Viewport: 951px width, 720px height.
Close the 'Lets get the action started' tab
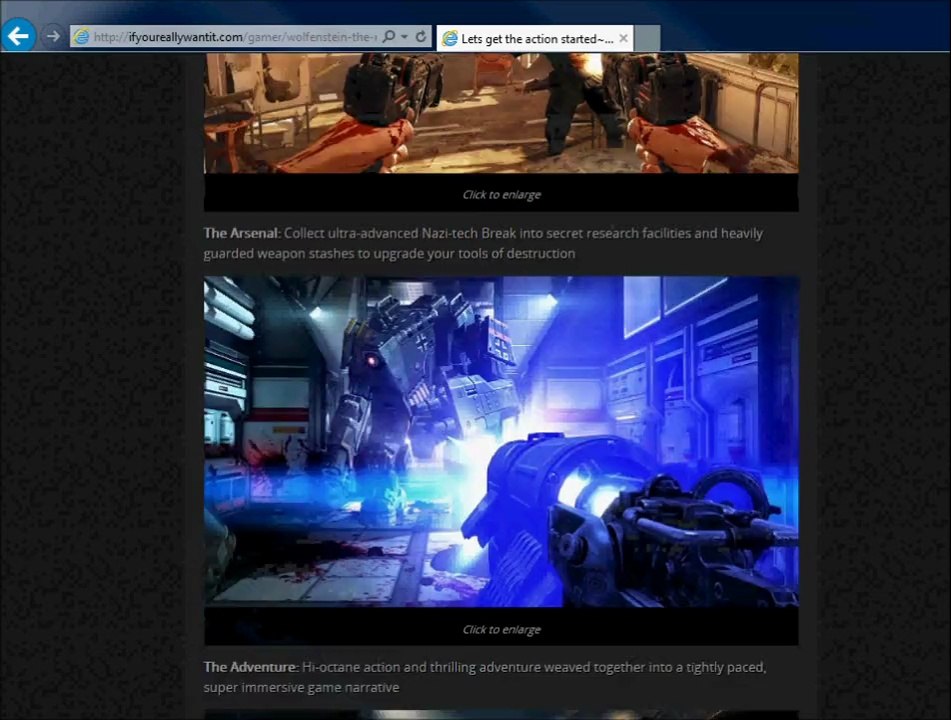pyautogui.click(x=623, y=38)
